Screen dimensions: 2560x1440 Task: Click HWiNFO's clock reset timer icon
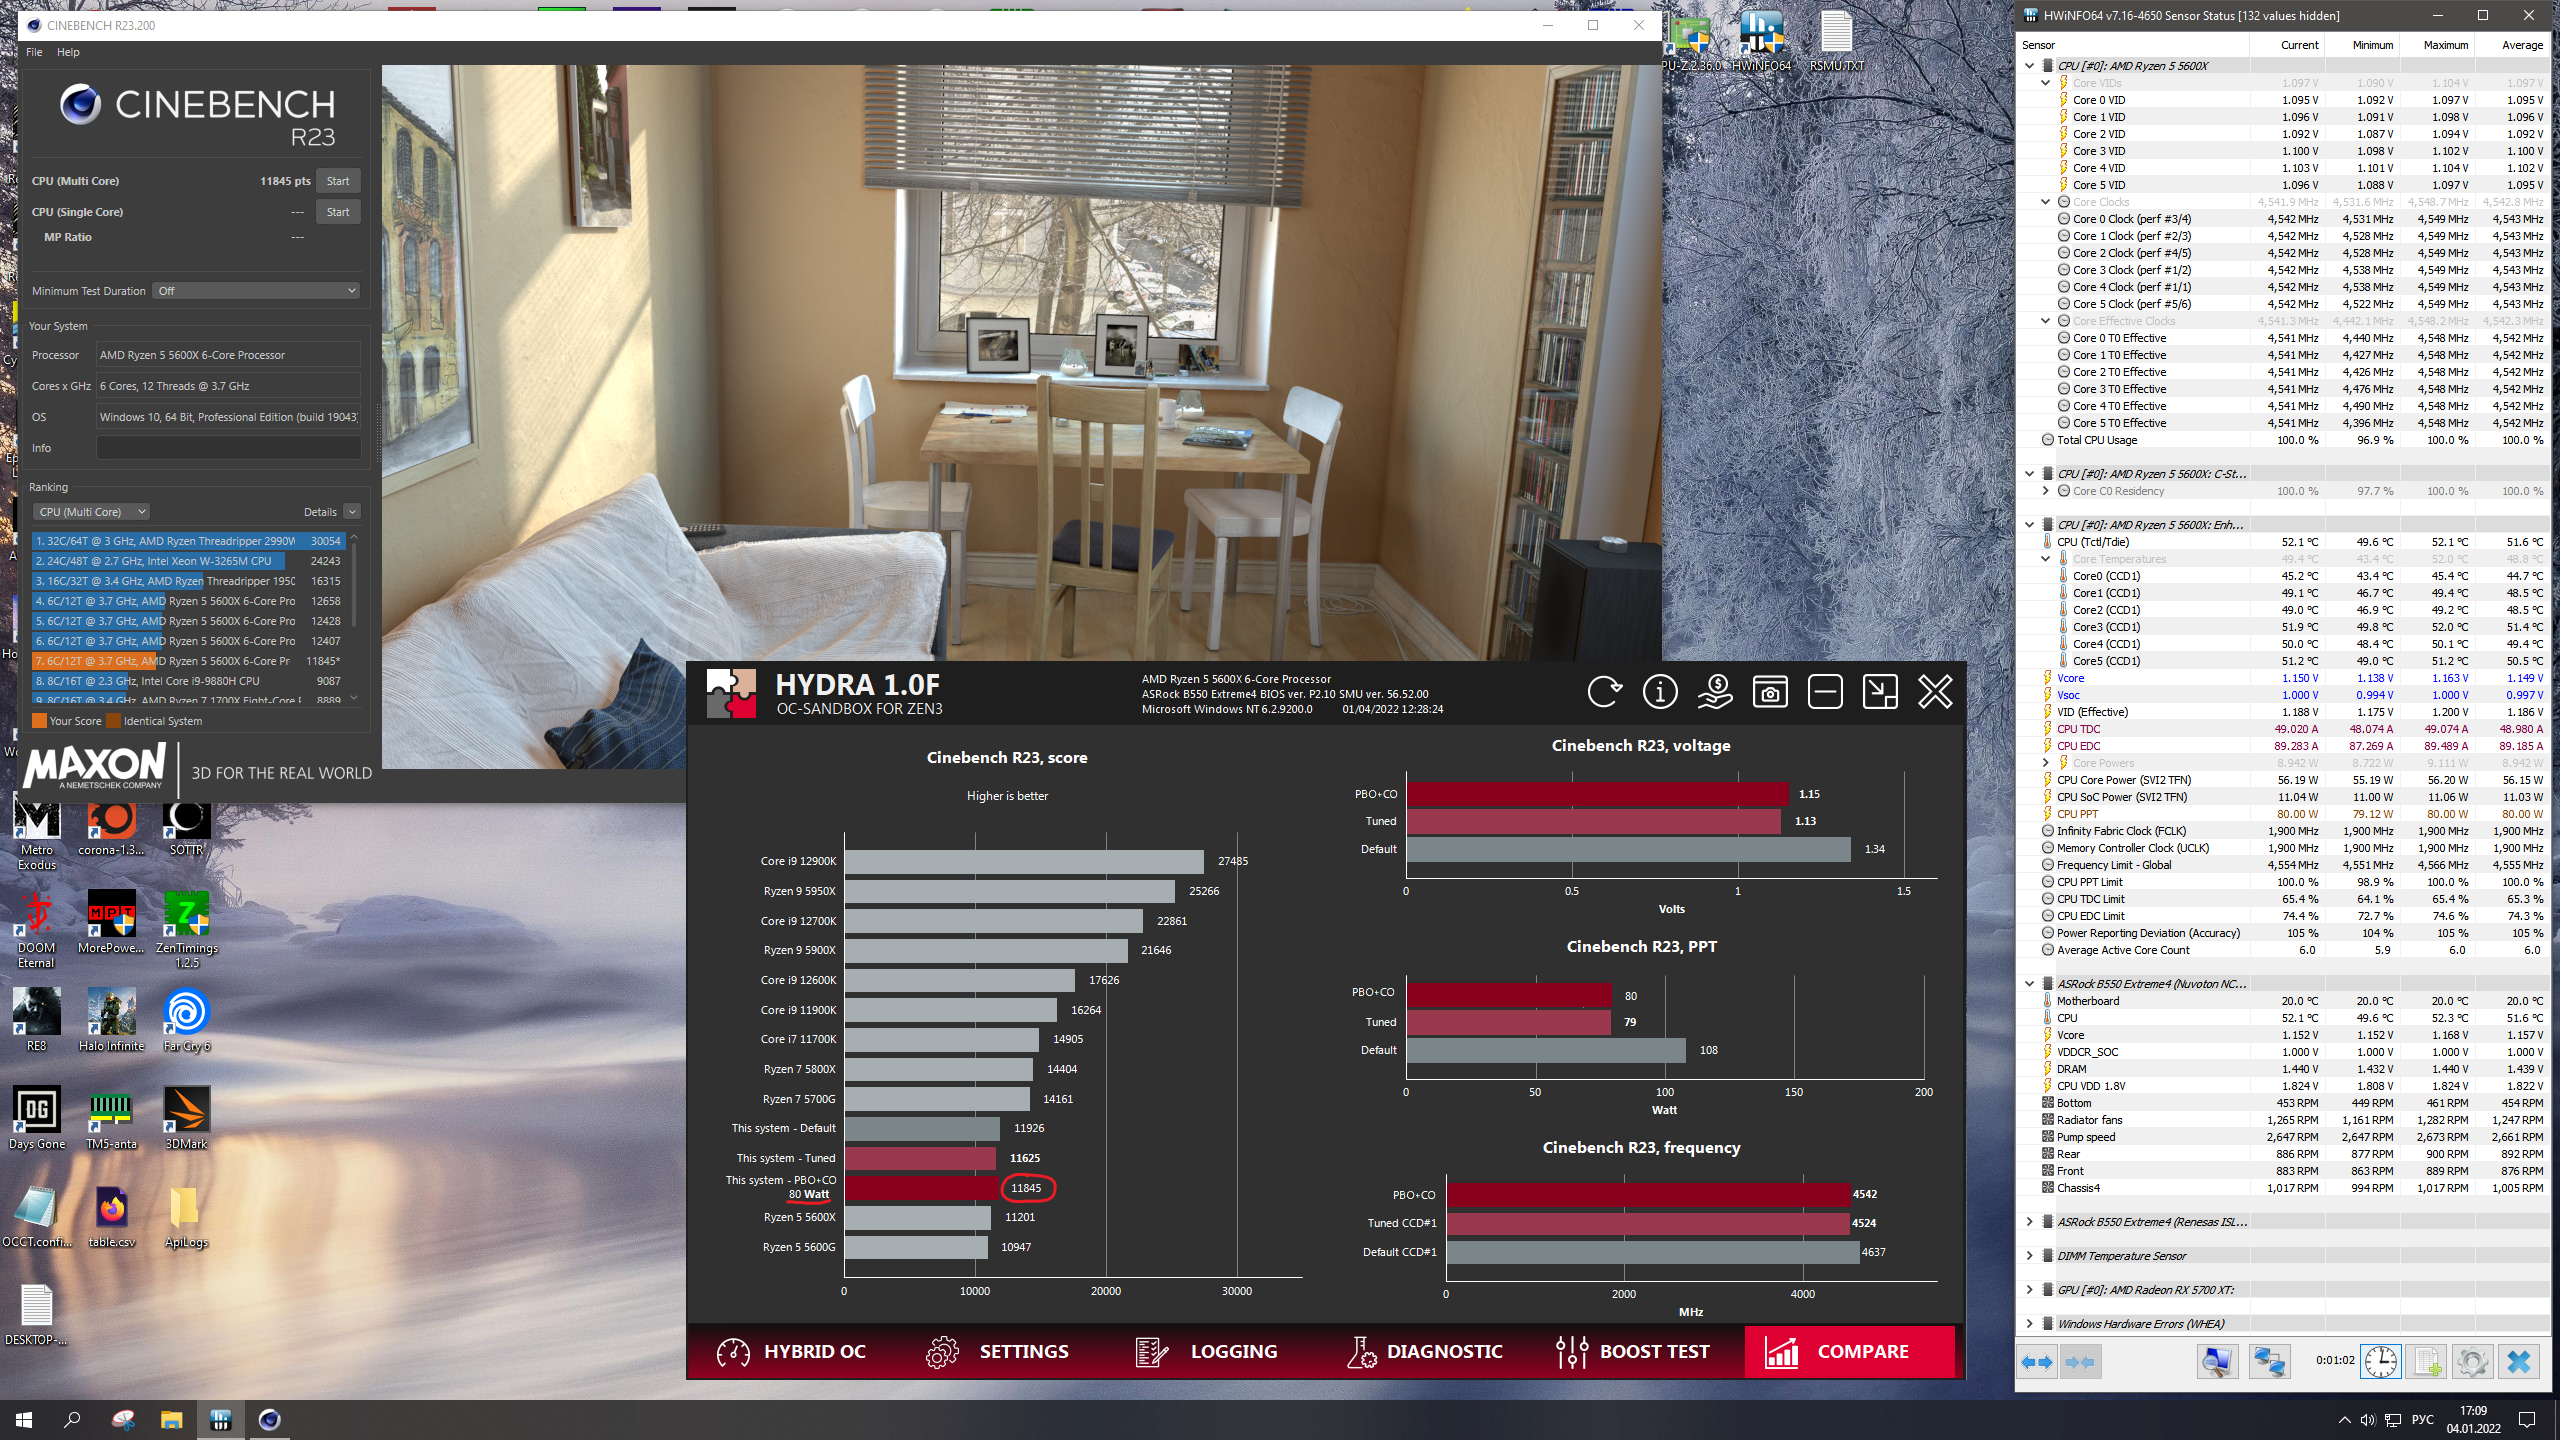2380,1361
